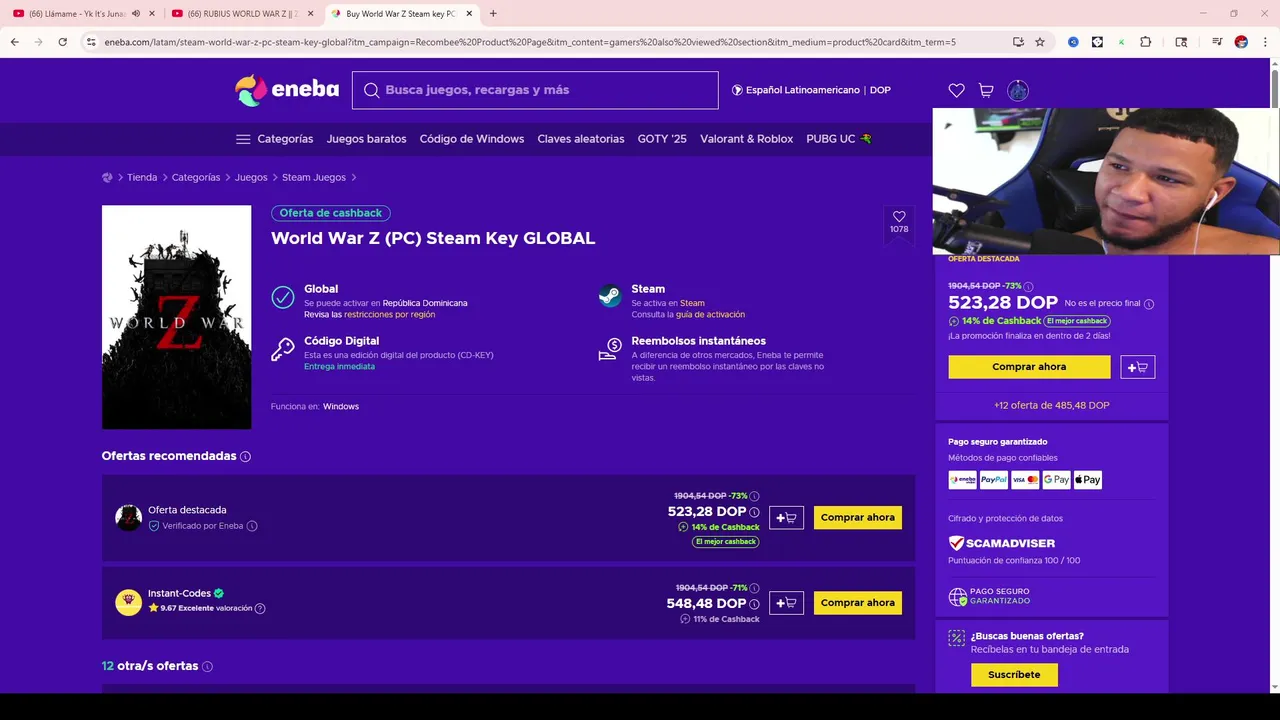Bookmark this page with the star icon

tap(1040, 42)
